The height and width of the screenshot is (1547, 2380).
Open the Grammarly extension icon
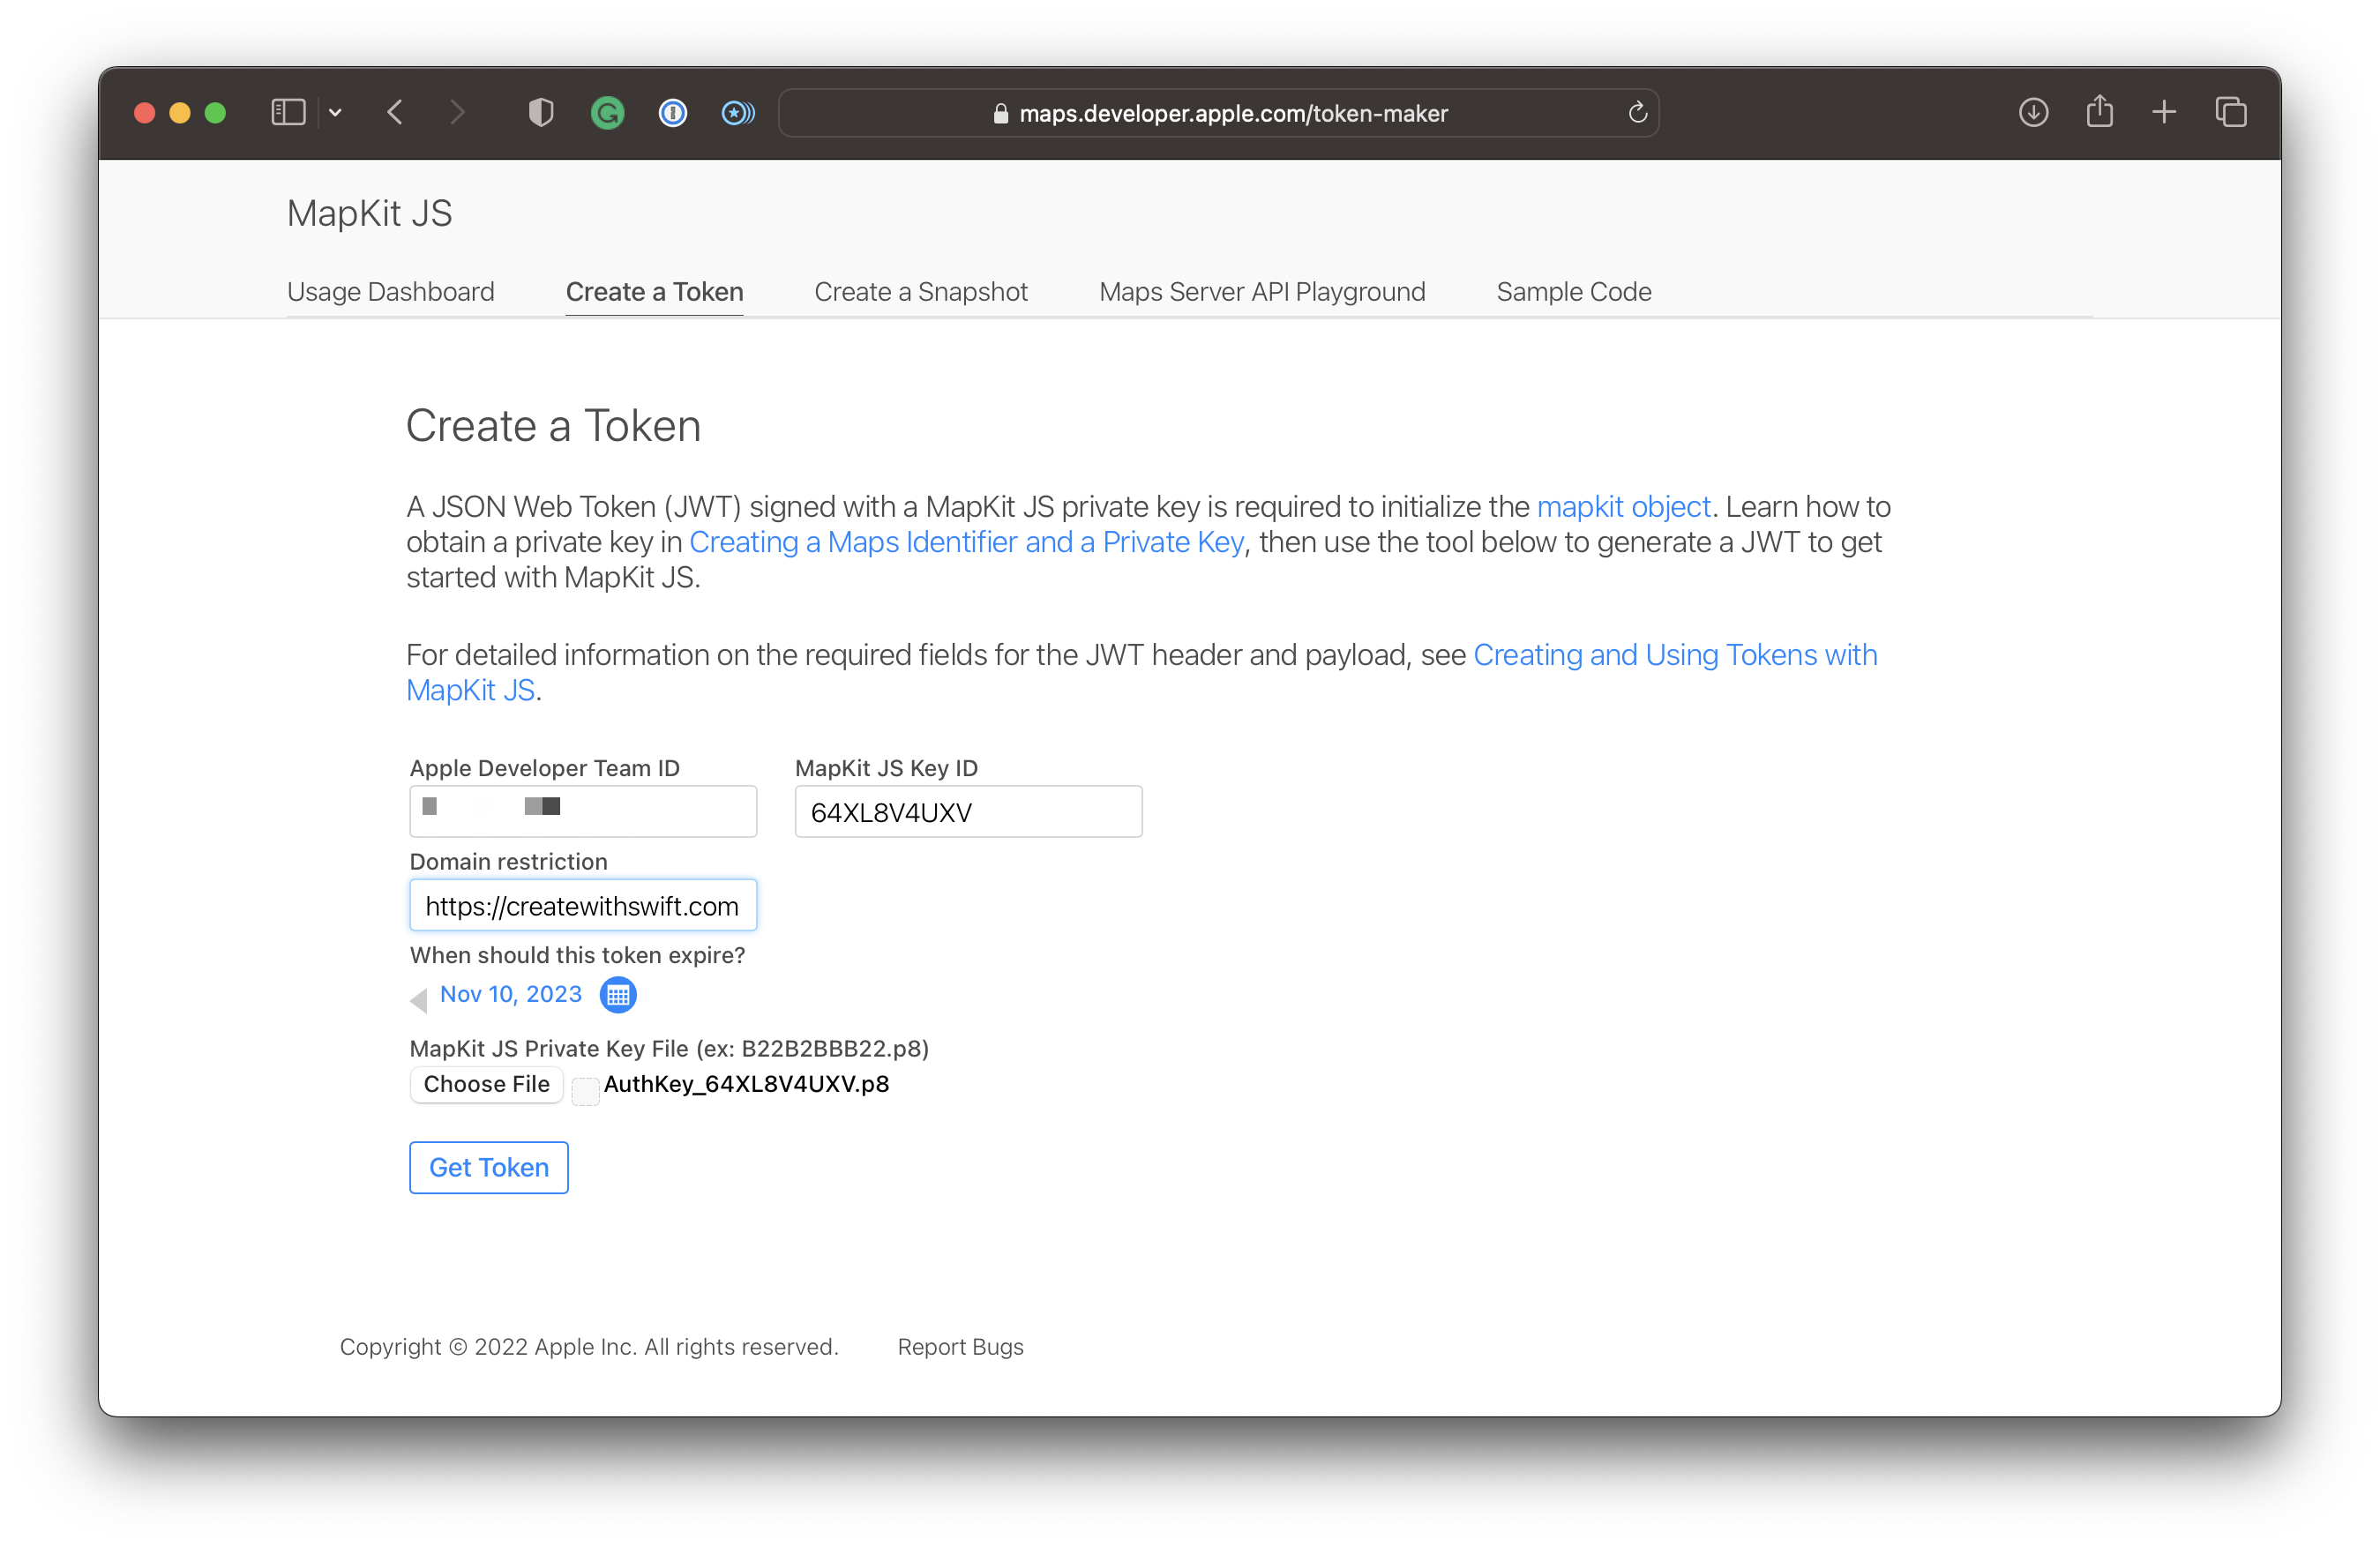pos(607,113)
